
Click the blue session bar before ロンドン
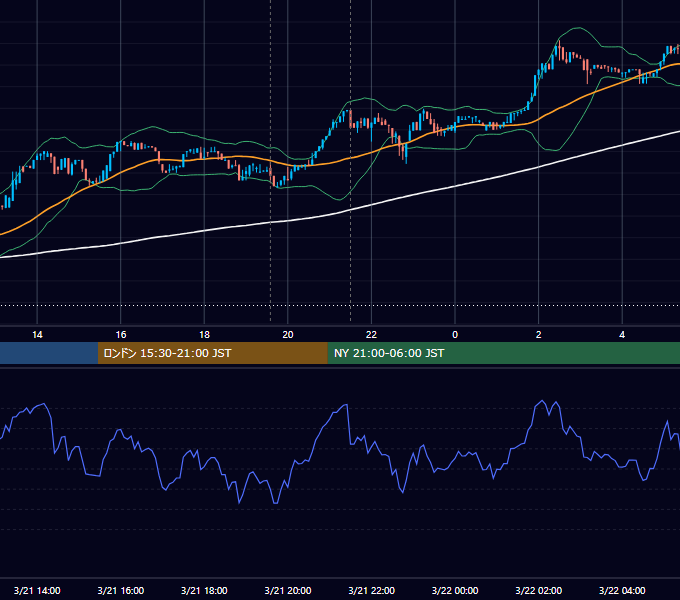[x=49, y=353]
